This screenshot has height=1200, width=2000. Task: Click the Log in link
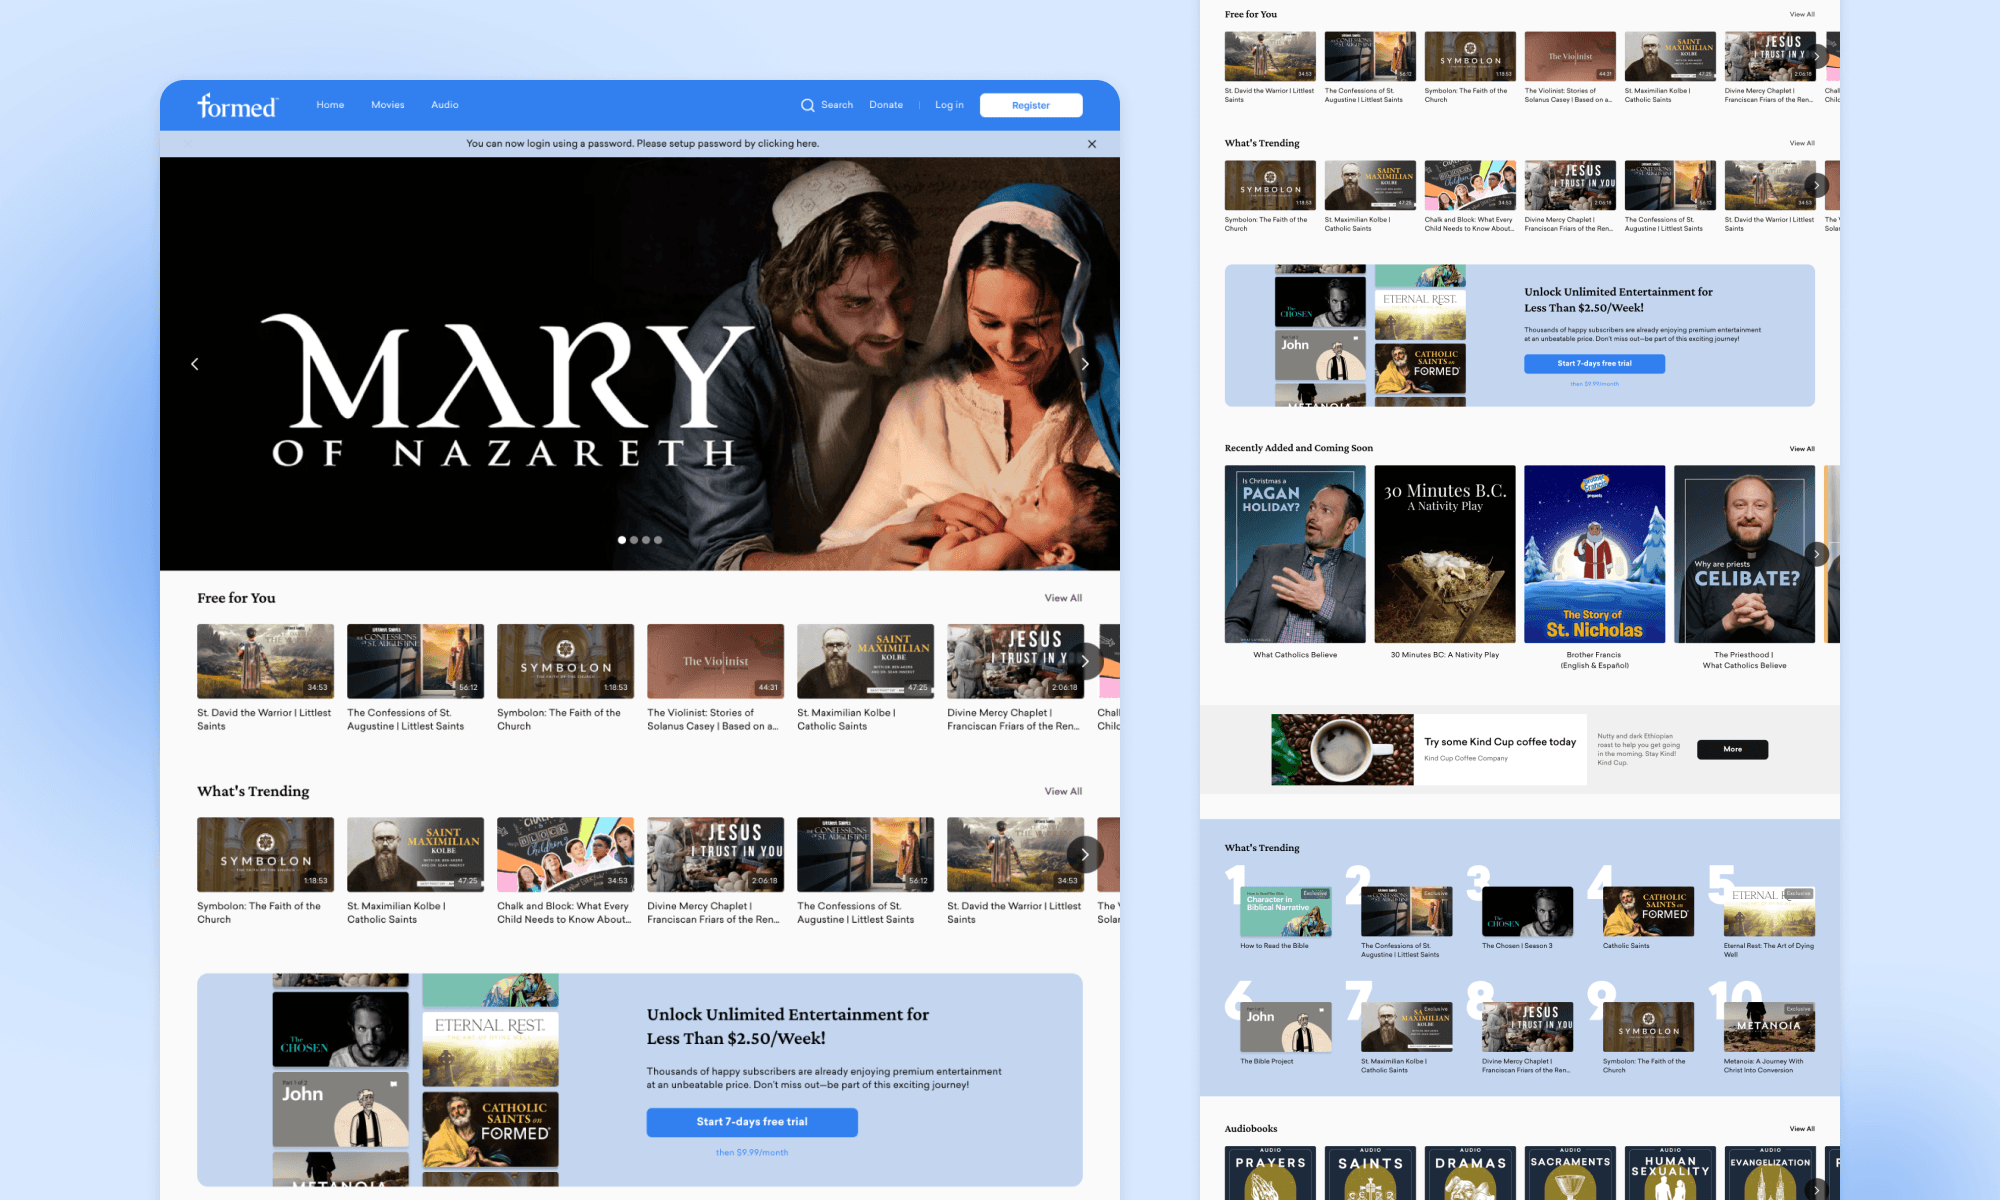[949, 105]
